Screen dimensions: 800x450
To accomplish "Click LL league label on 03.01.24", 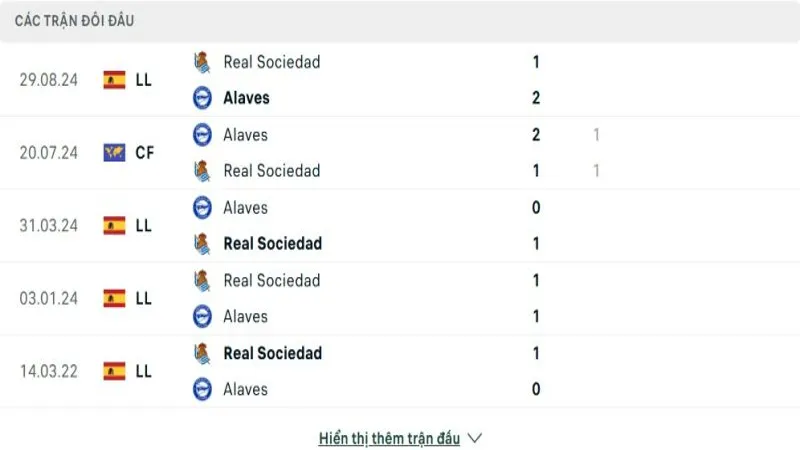I will pos(144,298).
